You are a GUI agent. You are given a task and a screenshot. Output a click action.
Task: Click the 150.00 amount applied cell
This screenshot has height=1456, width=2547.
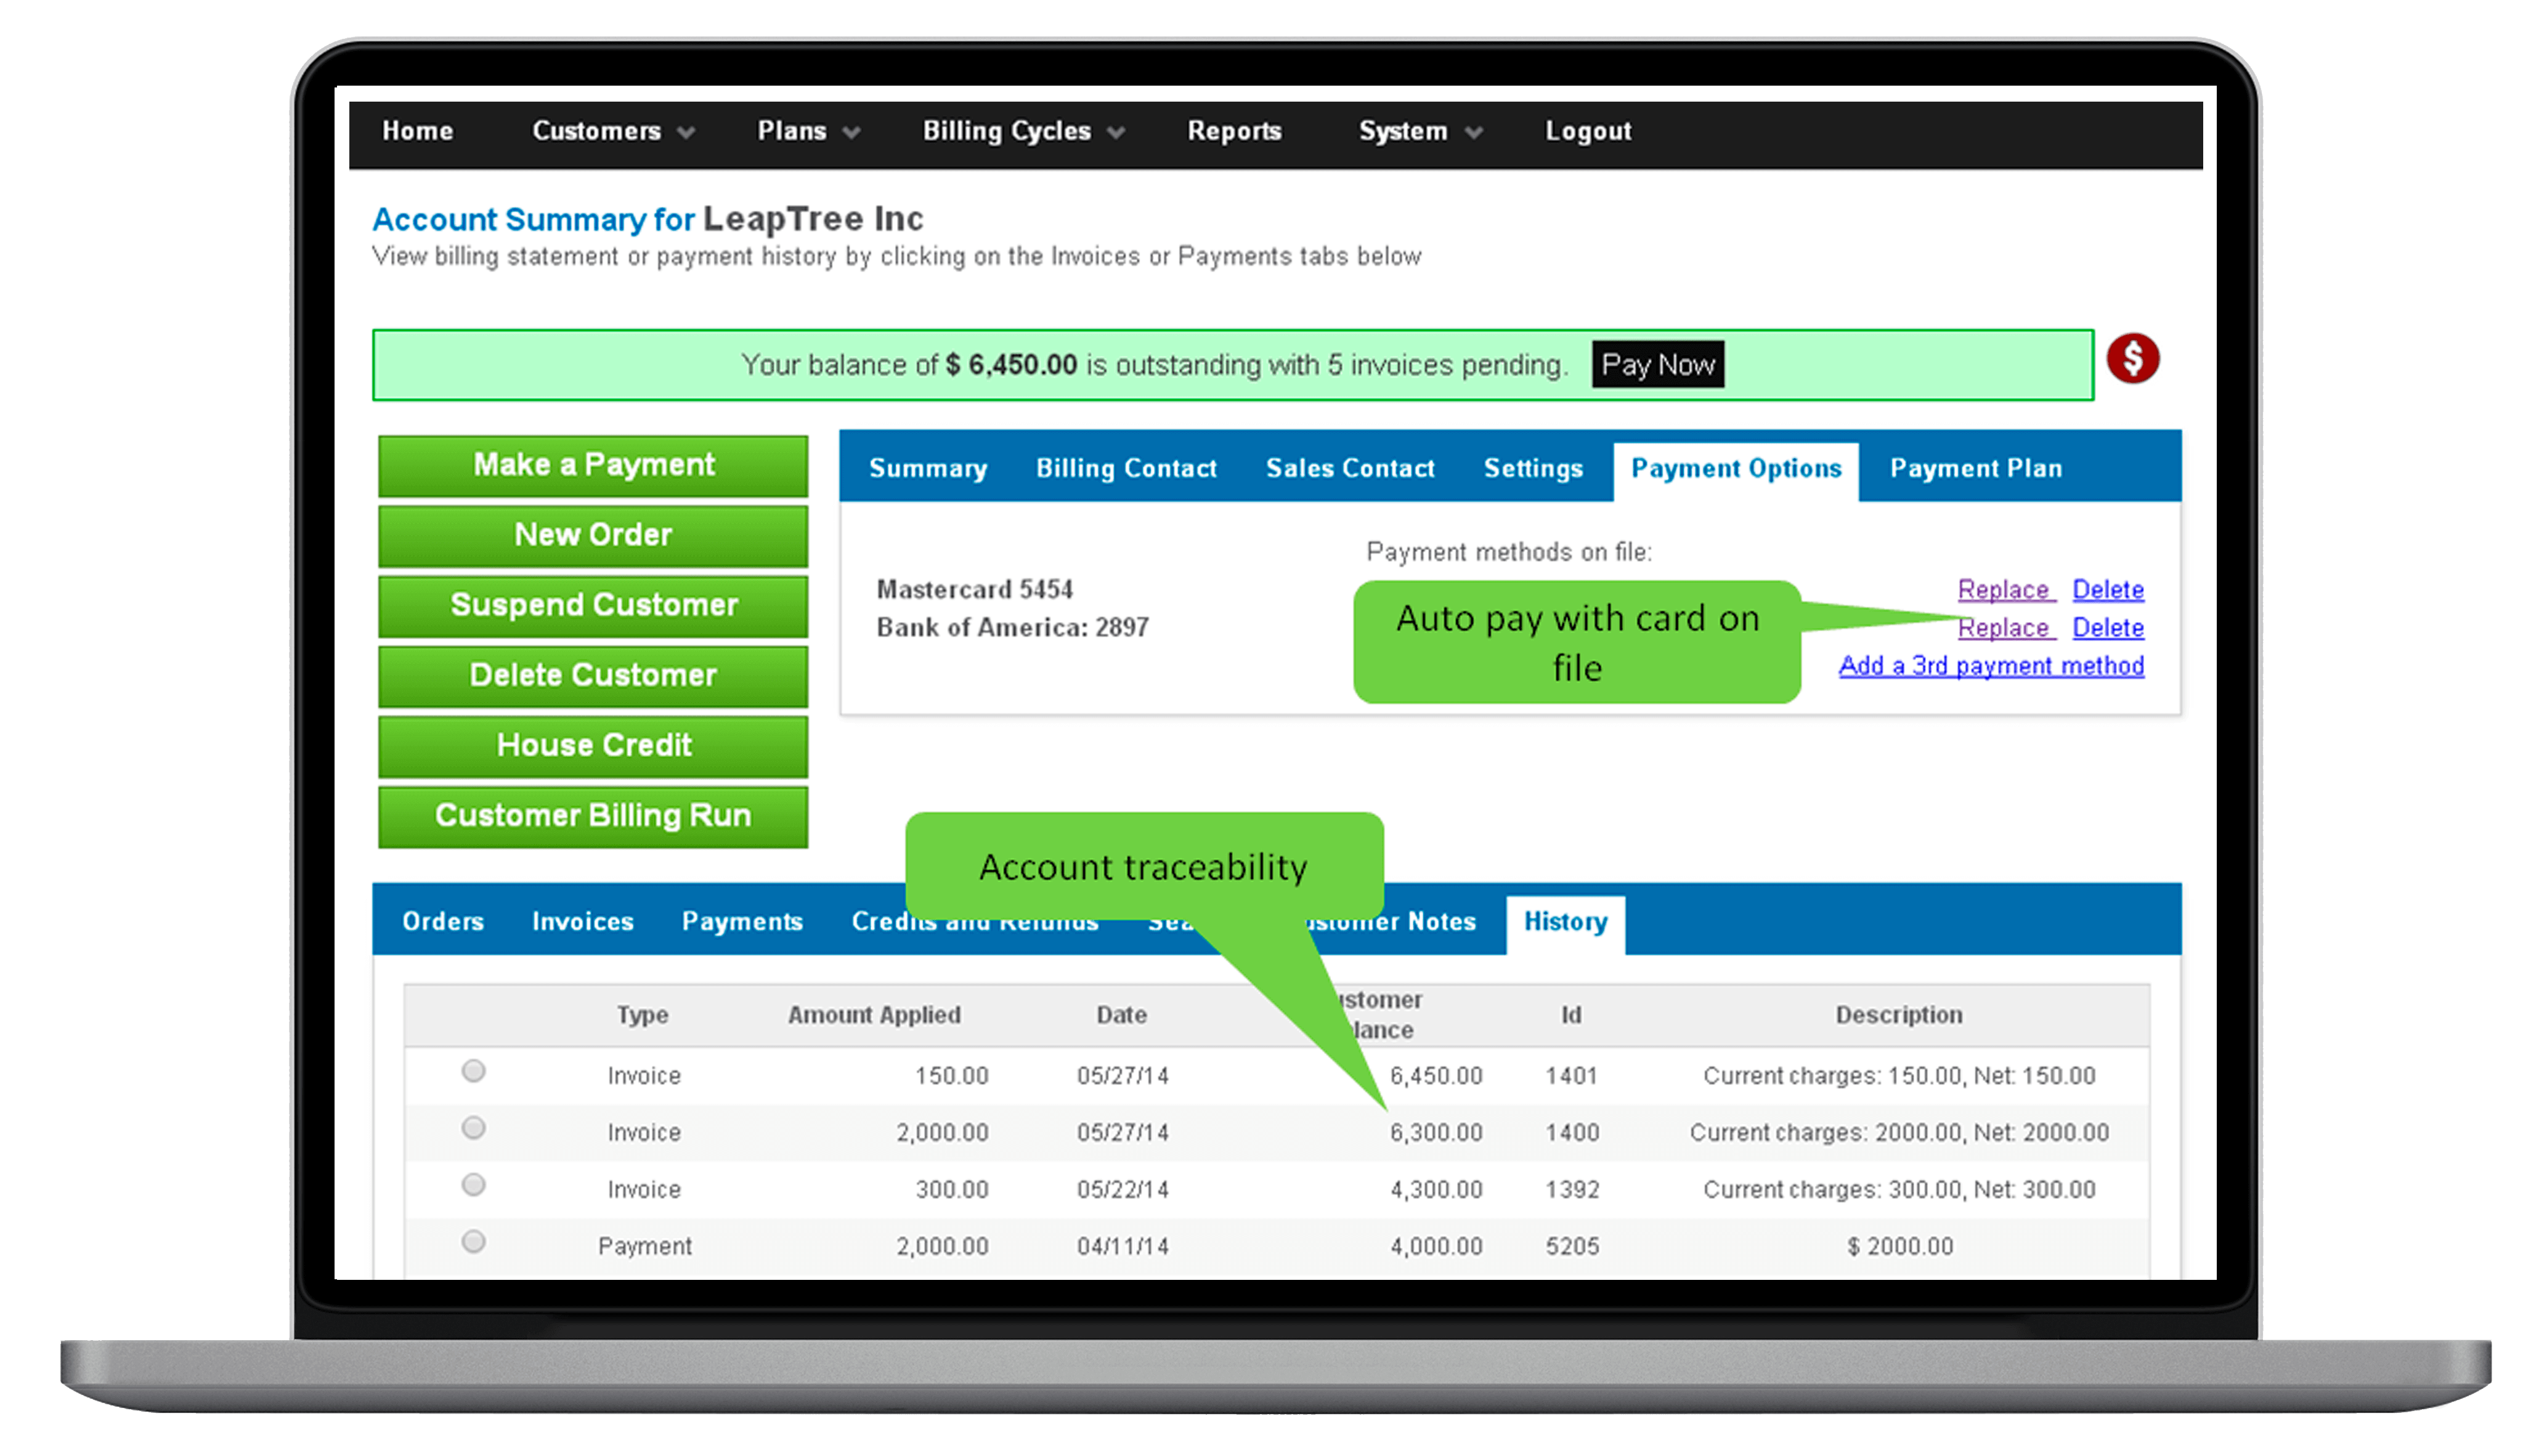(951, 1076)
